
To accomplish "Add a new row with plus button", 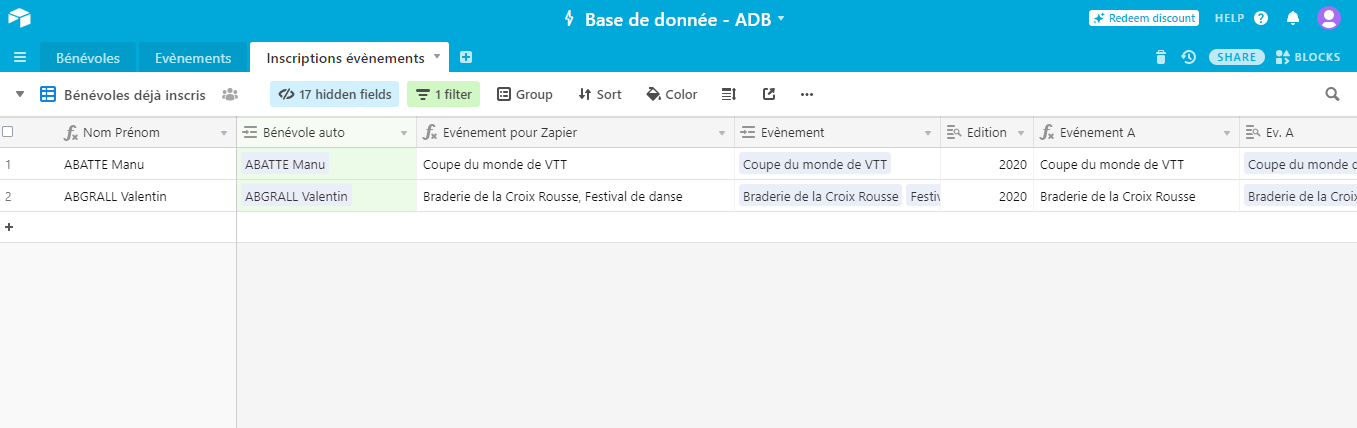I will [9, 227].
